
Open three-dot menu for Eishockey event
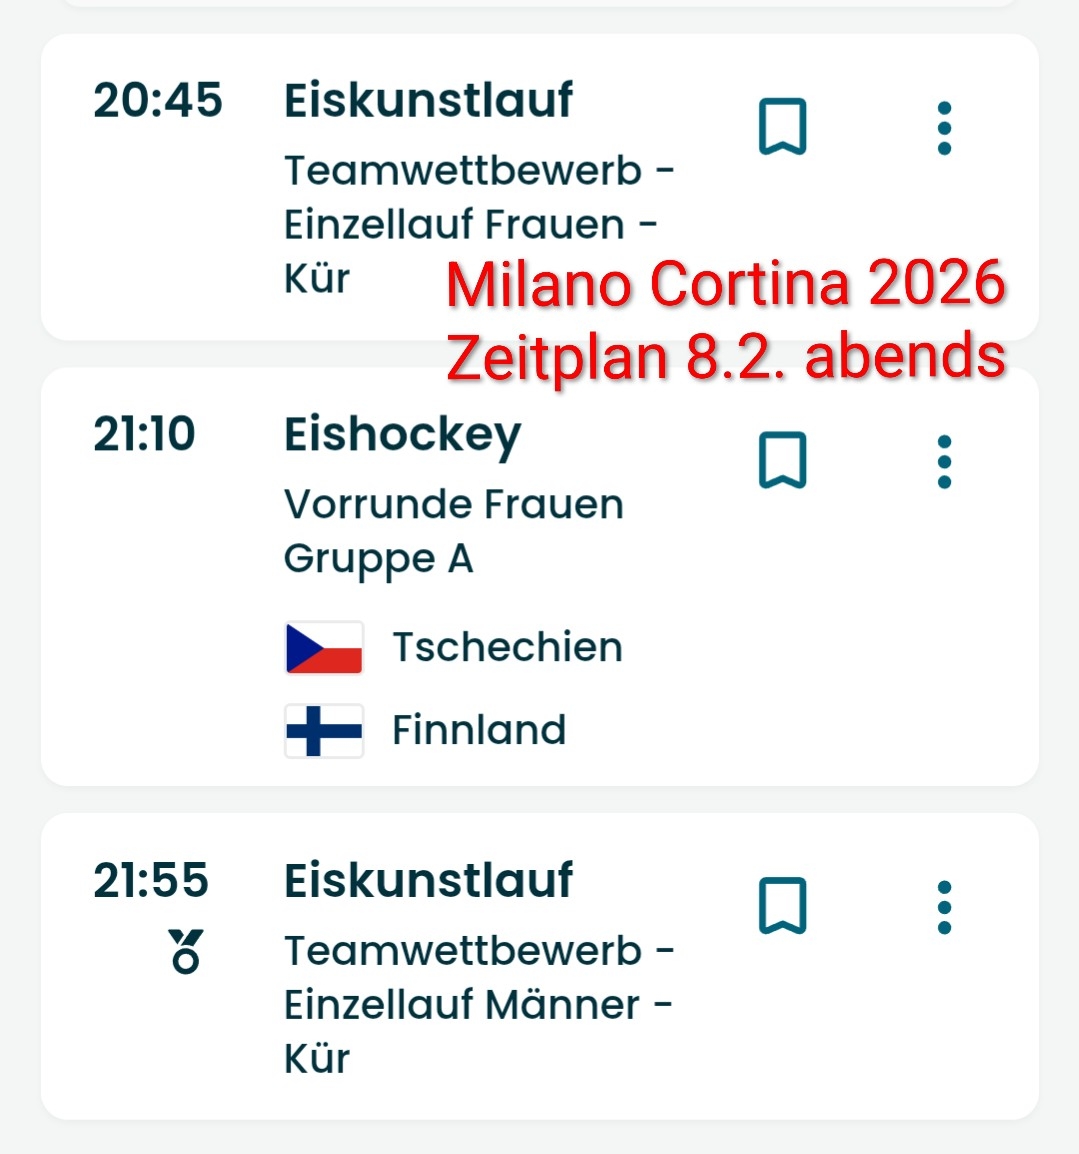(x=944, y=462)
